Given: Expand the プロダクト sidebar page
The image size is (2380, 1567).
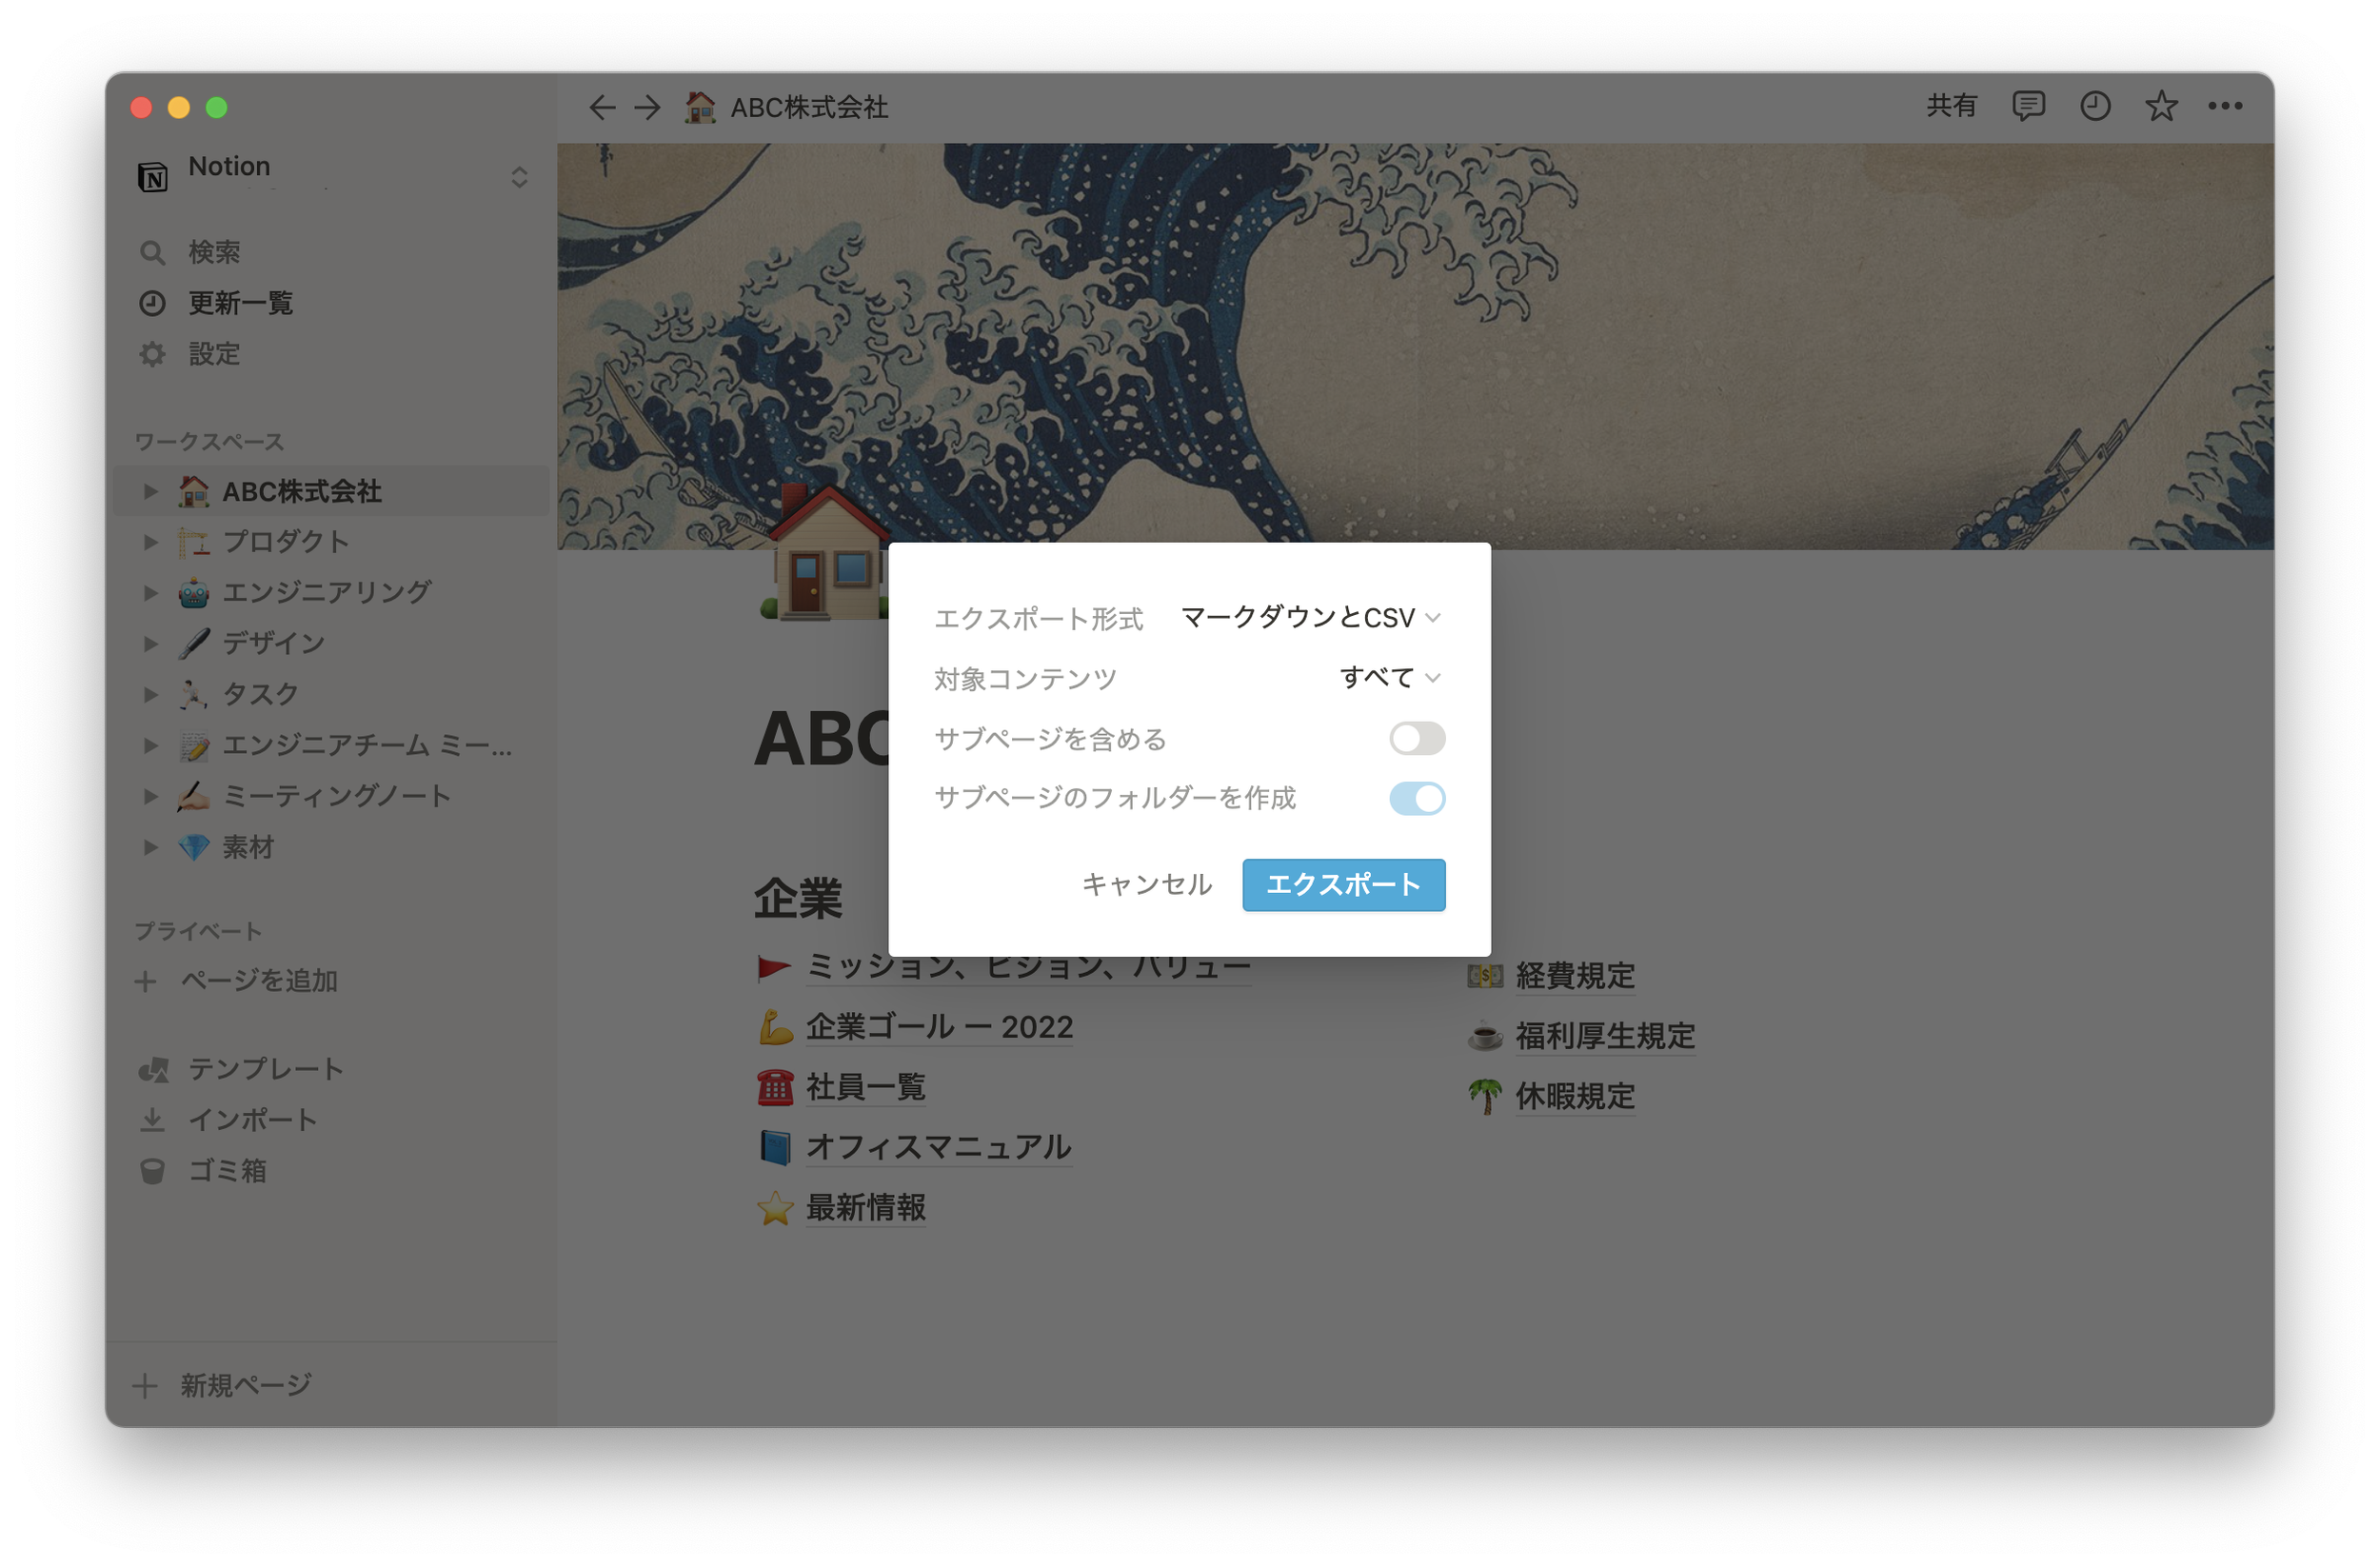Looking at the screenshot, I should coord(150,542).
